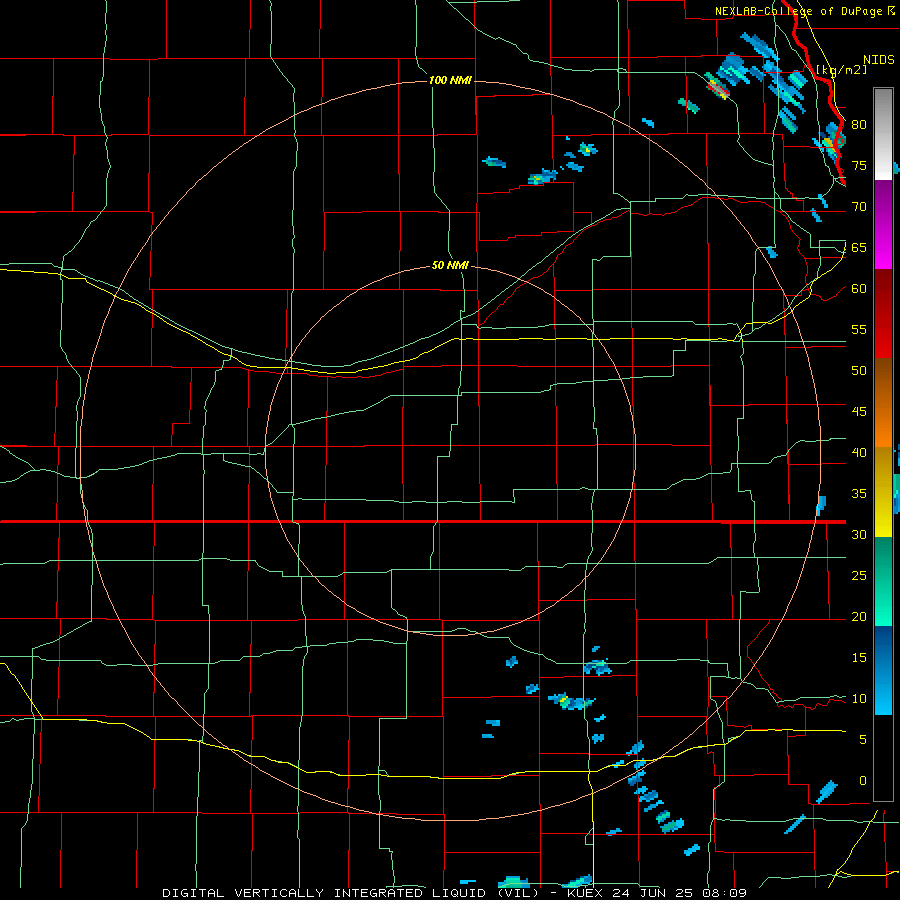Pick the blue segment of the color bar

(x=883, y=670)
